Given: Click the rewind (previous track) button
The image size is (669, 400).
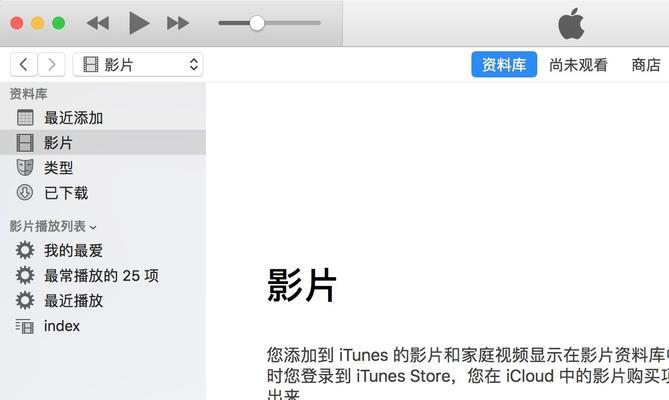Looking at the screenshot, I should pos(98,23).
